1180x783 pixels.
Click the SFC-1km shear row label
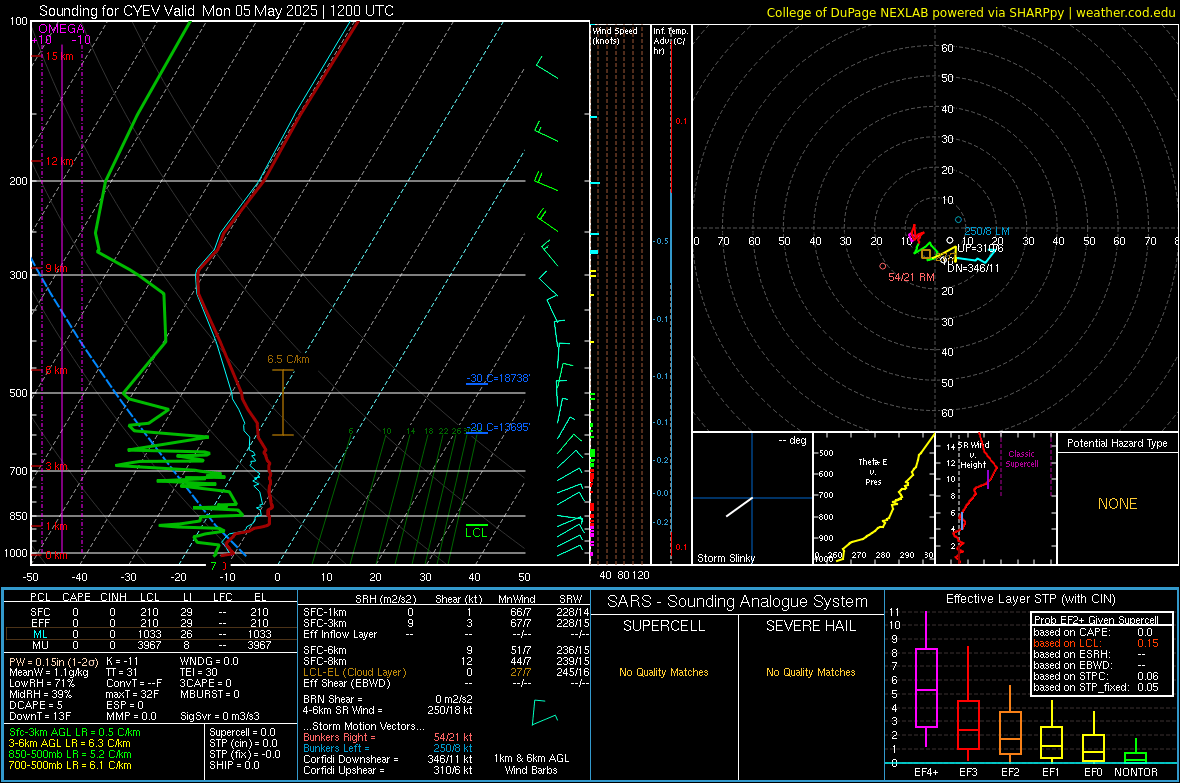tap(325, 612)
